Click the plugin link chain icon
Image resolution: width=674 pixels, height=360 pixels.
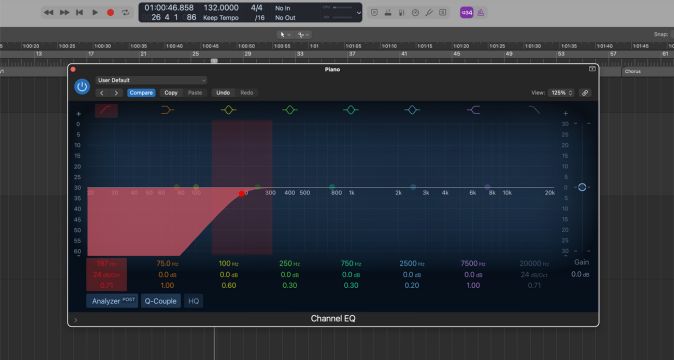point(585,93)
